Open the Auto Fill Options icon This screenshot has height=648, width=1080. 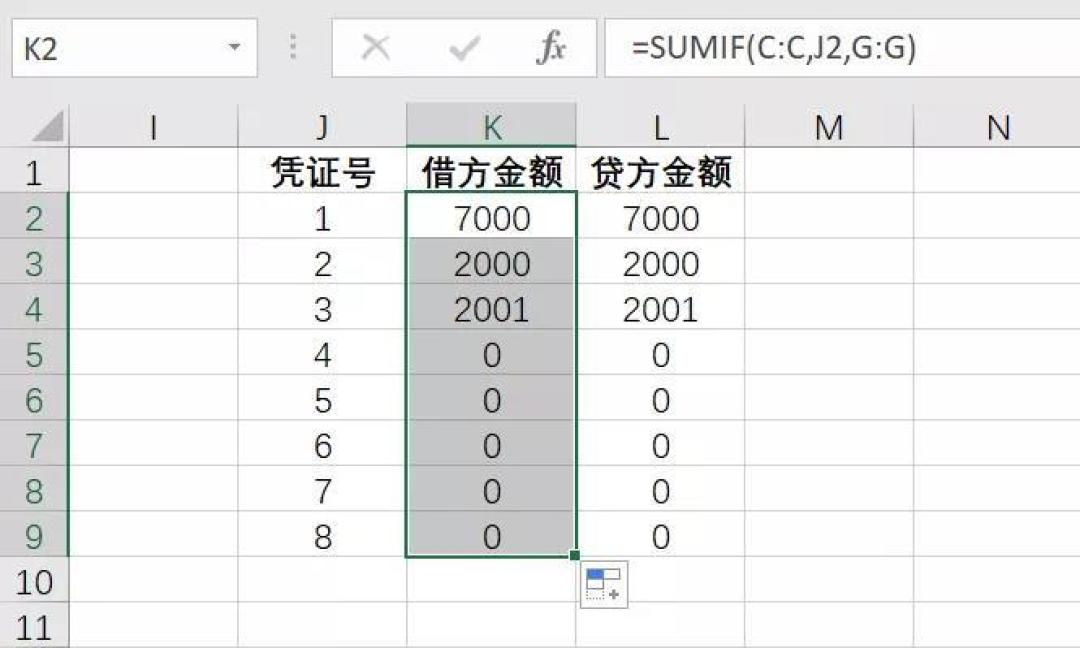[604, 585]
